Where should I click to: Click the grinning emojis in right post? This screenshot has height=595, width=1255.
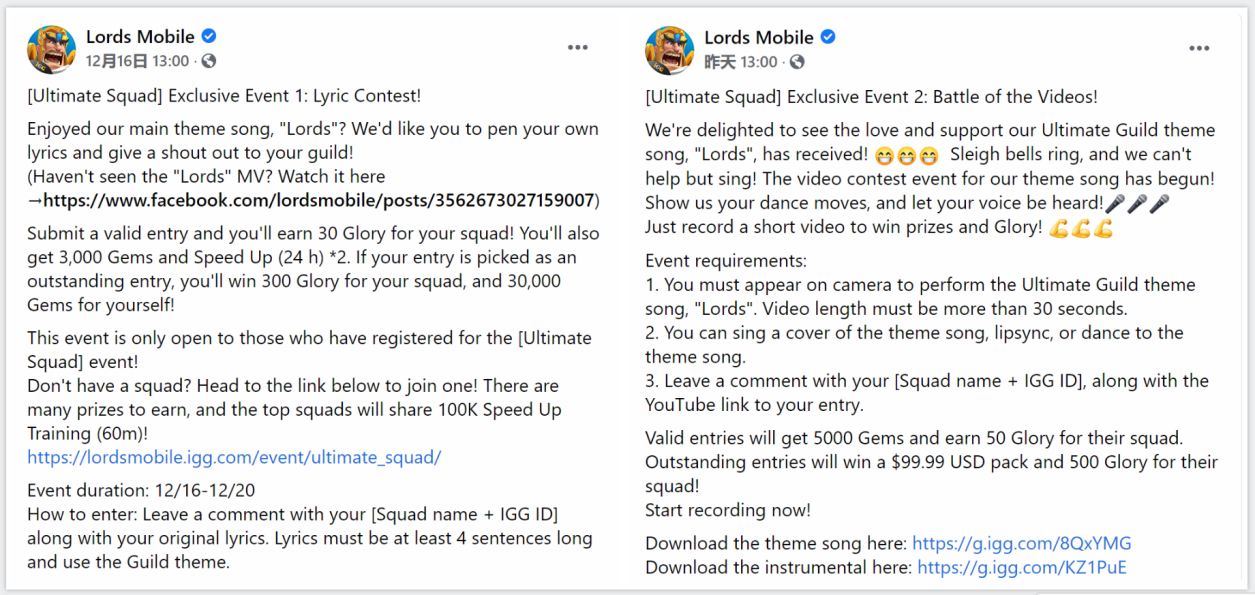point(906,155)
